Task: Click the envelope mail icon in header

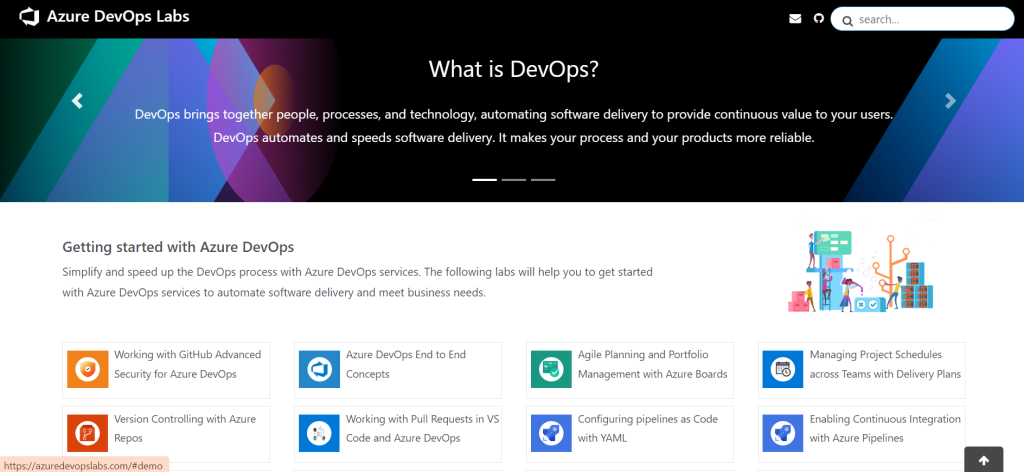Action: tap(795, 18)
